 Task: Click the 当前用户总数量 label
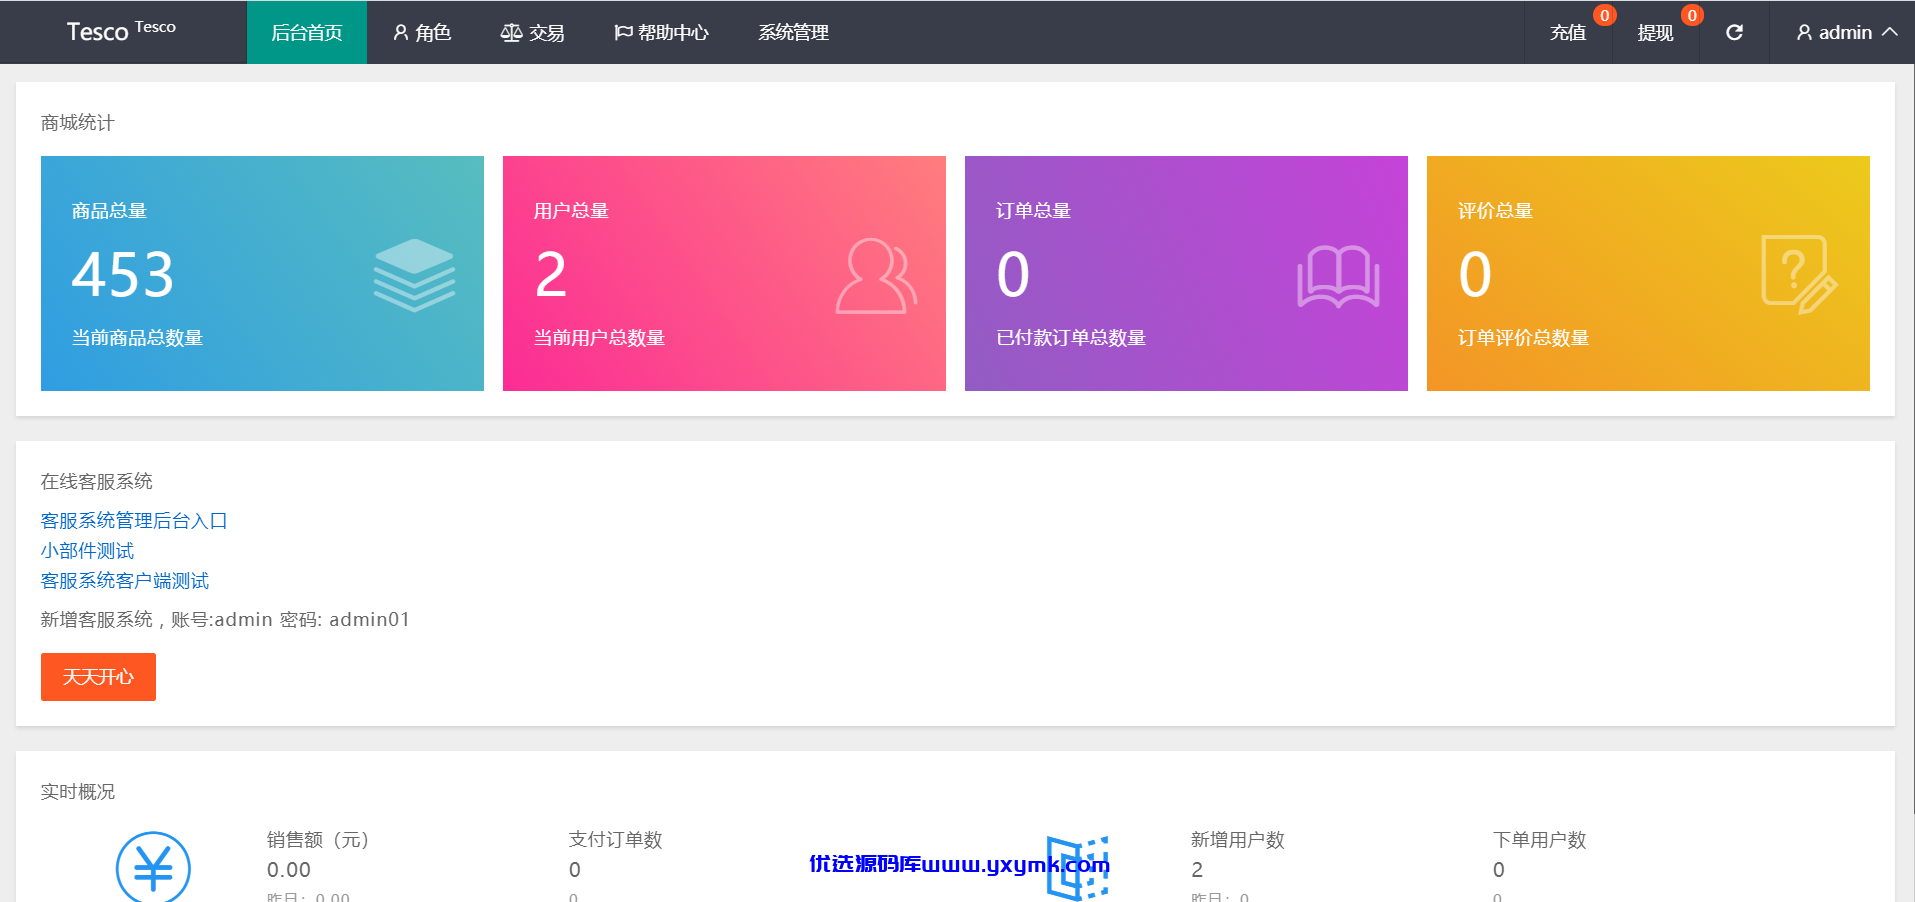click(x=599, y=338)
